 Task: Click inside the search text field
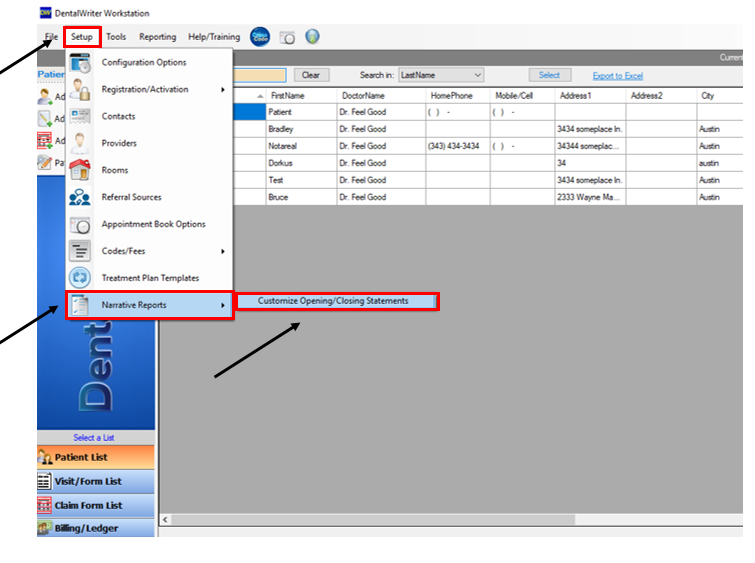pos(260,75)
